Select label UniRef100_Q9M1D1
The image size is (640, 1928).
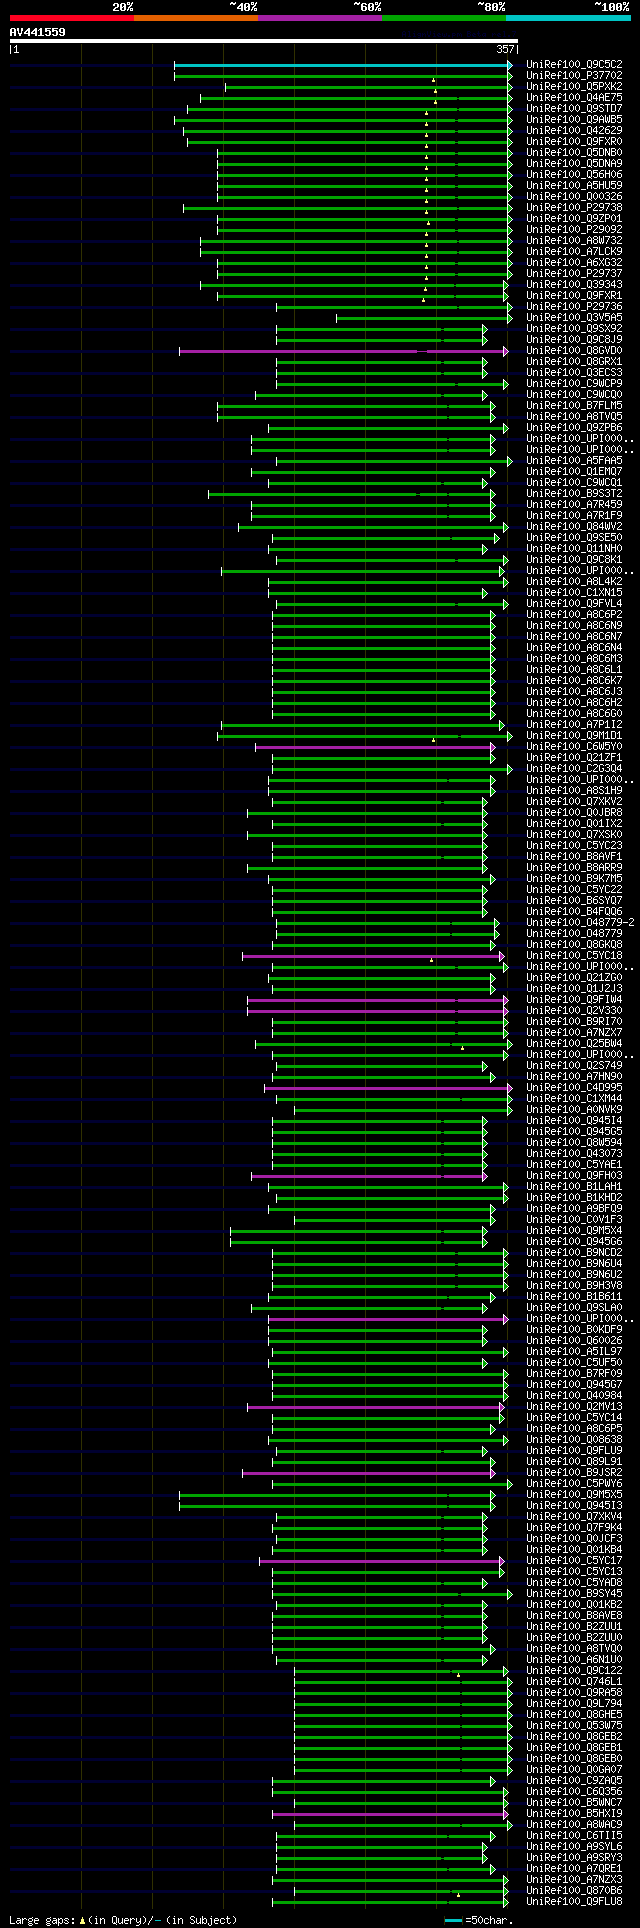[x=574, y=736]
